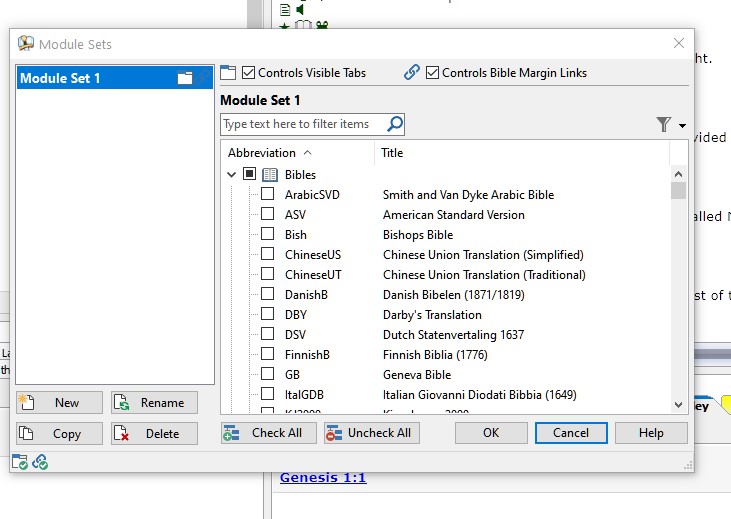Click the module list scrollbar thumb
The width and height of the screenshot is (731, 519).
point(678,191)
